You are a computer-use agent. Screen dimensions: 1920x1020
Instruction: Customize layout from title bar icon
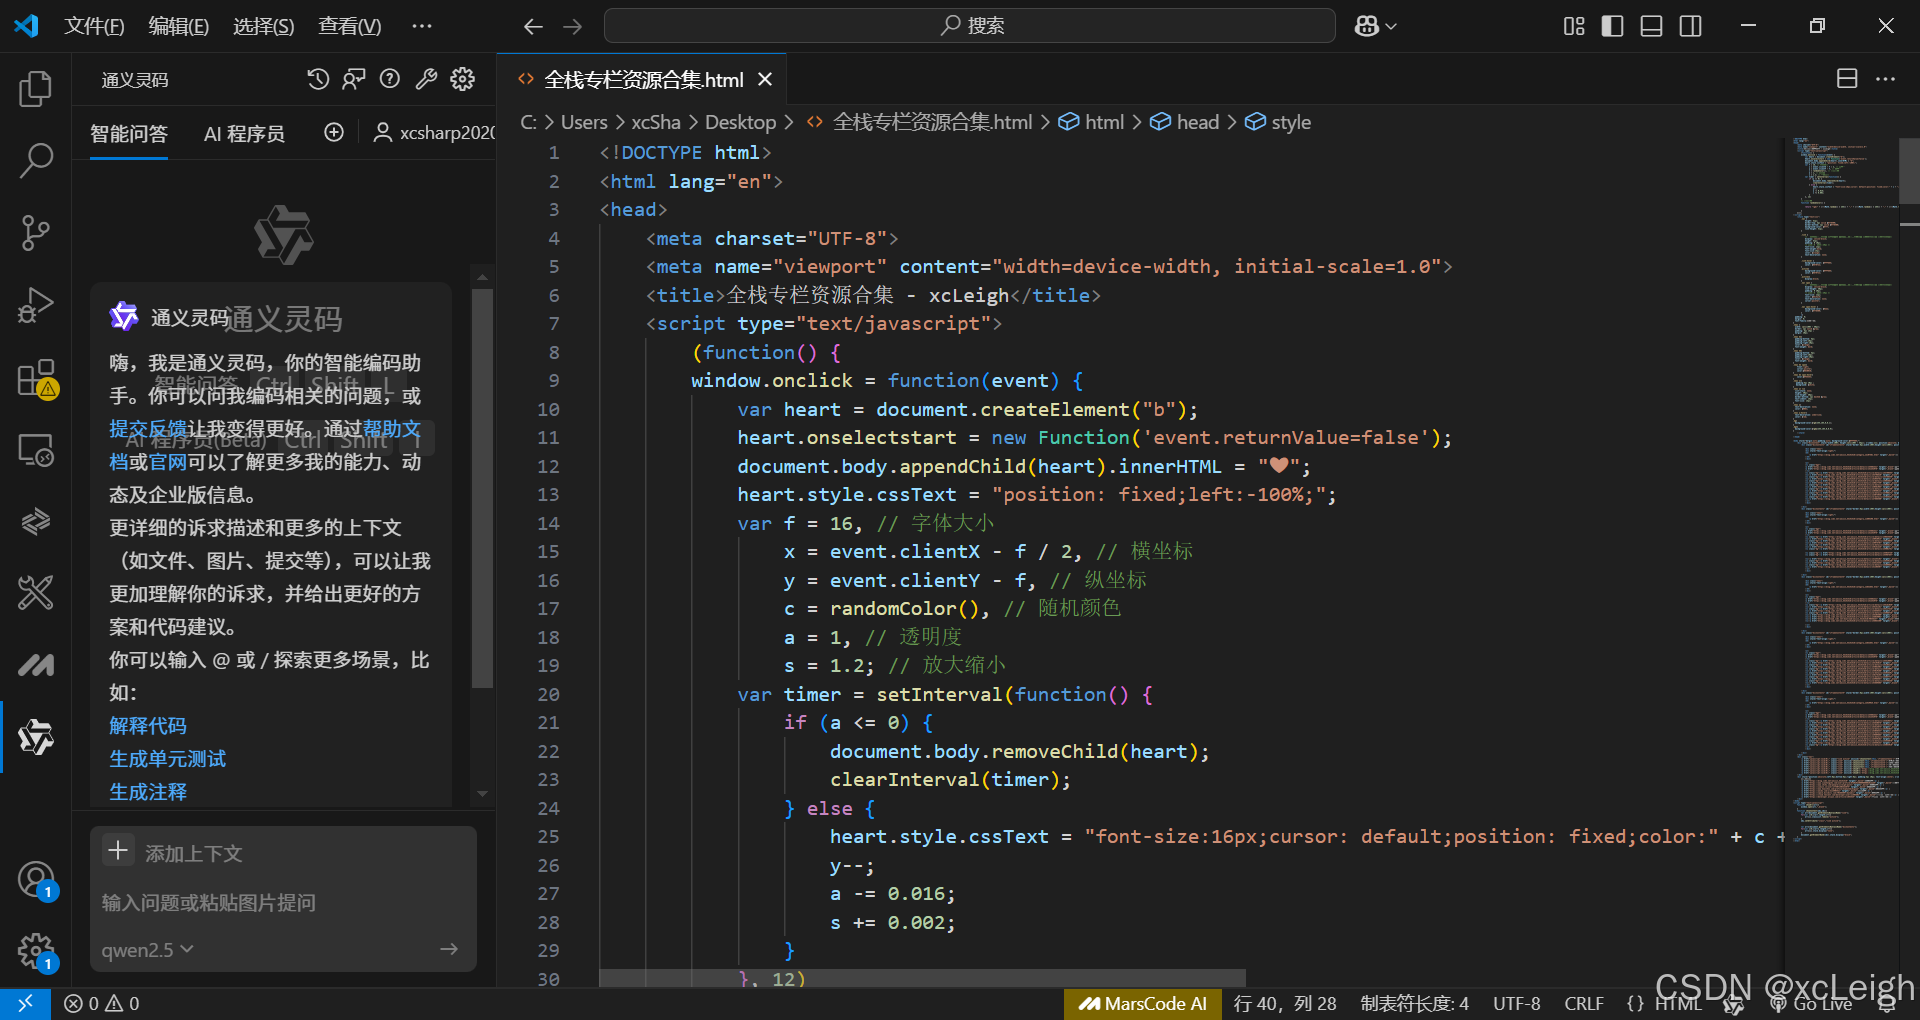[1574, 26]
